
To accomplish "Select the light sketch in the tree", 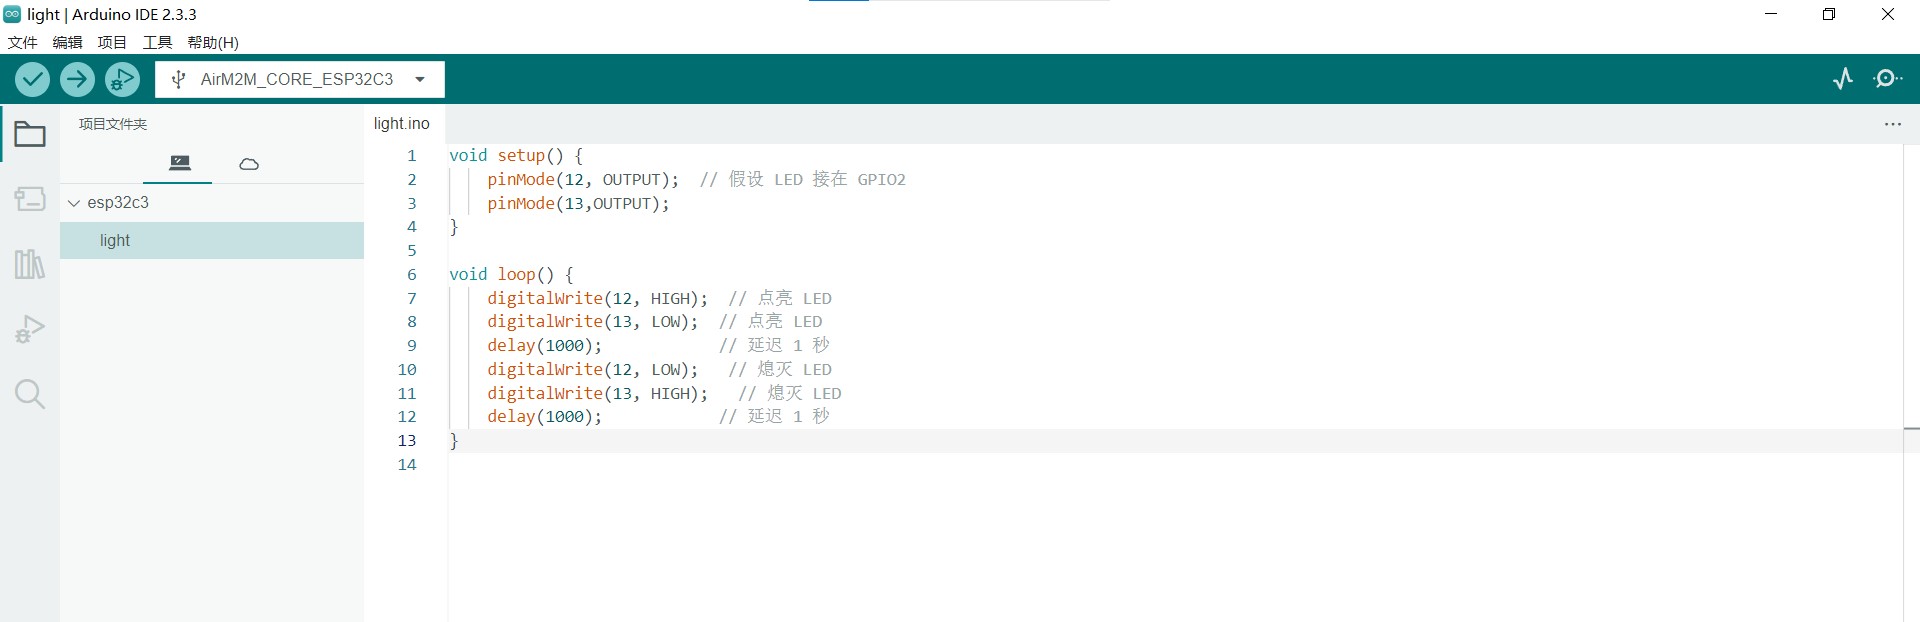I will coord(115,241).
